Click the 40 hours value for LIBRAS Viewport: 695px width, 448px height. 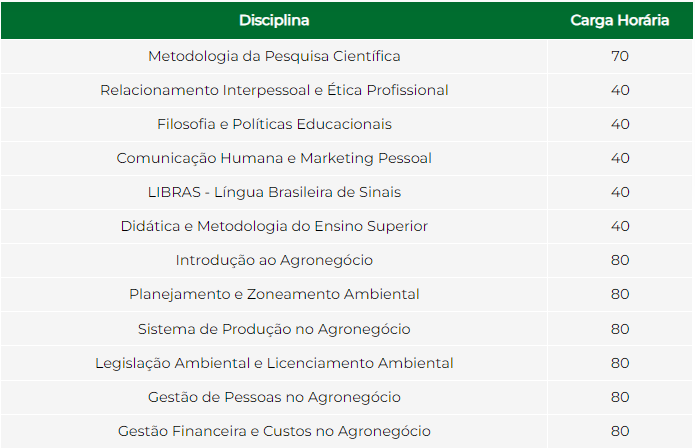coord(620,192)
